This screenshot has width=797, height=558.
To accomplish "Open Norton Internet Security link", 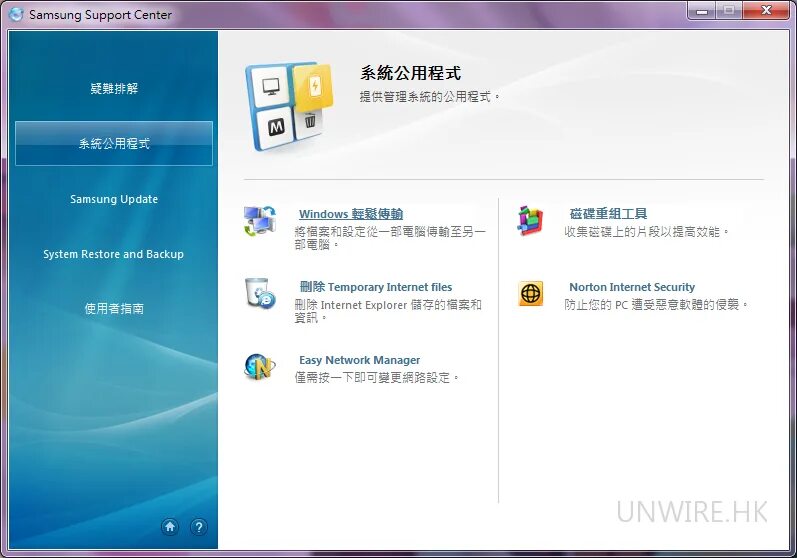I will tap(632, 287).
